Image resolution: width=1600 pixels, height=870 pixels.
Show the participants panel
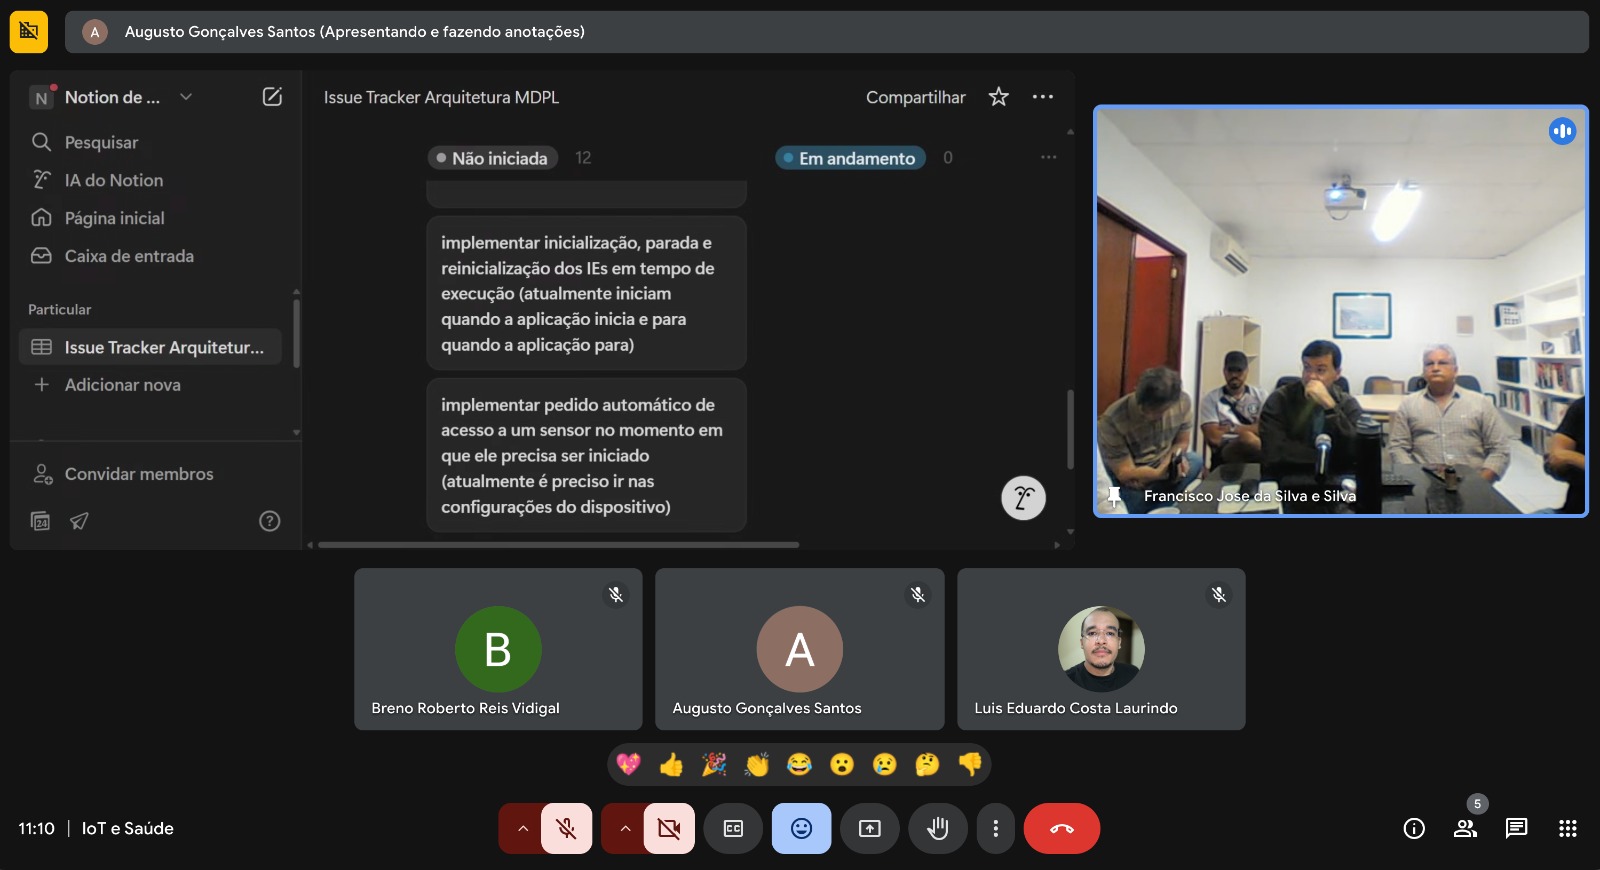pyautogui.click(x=1465, y=828)
